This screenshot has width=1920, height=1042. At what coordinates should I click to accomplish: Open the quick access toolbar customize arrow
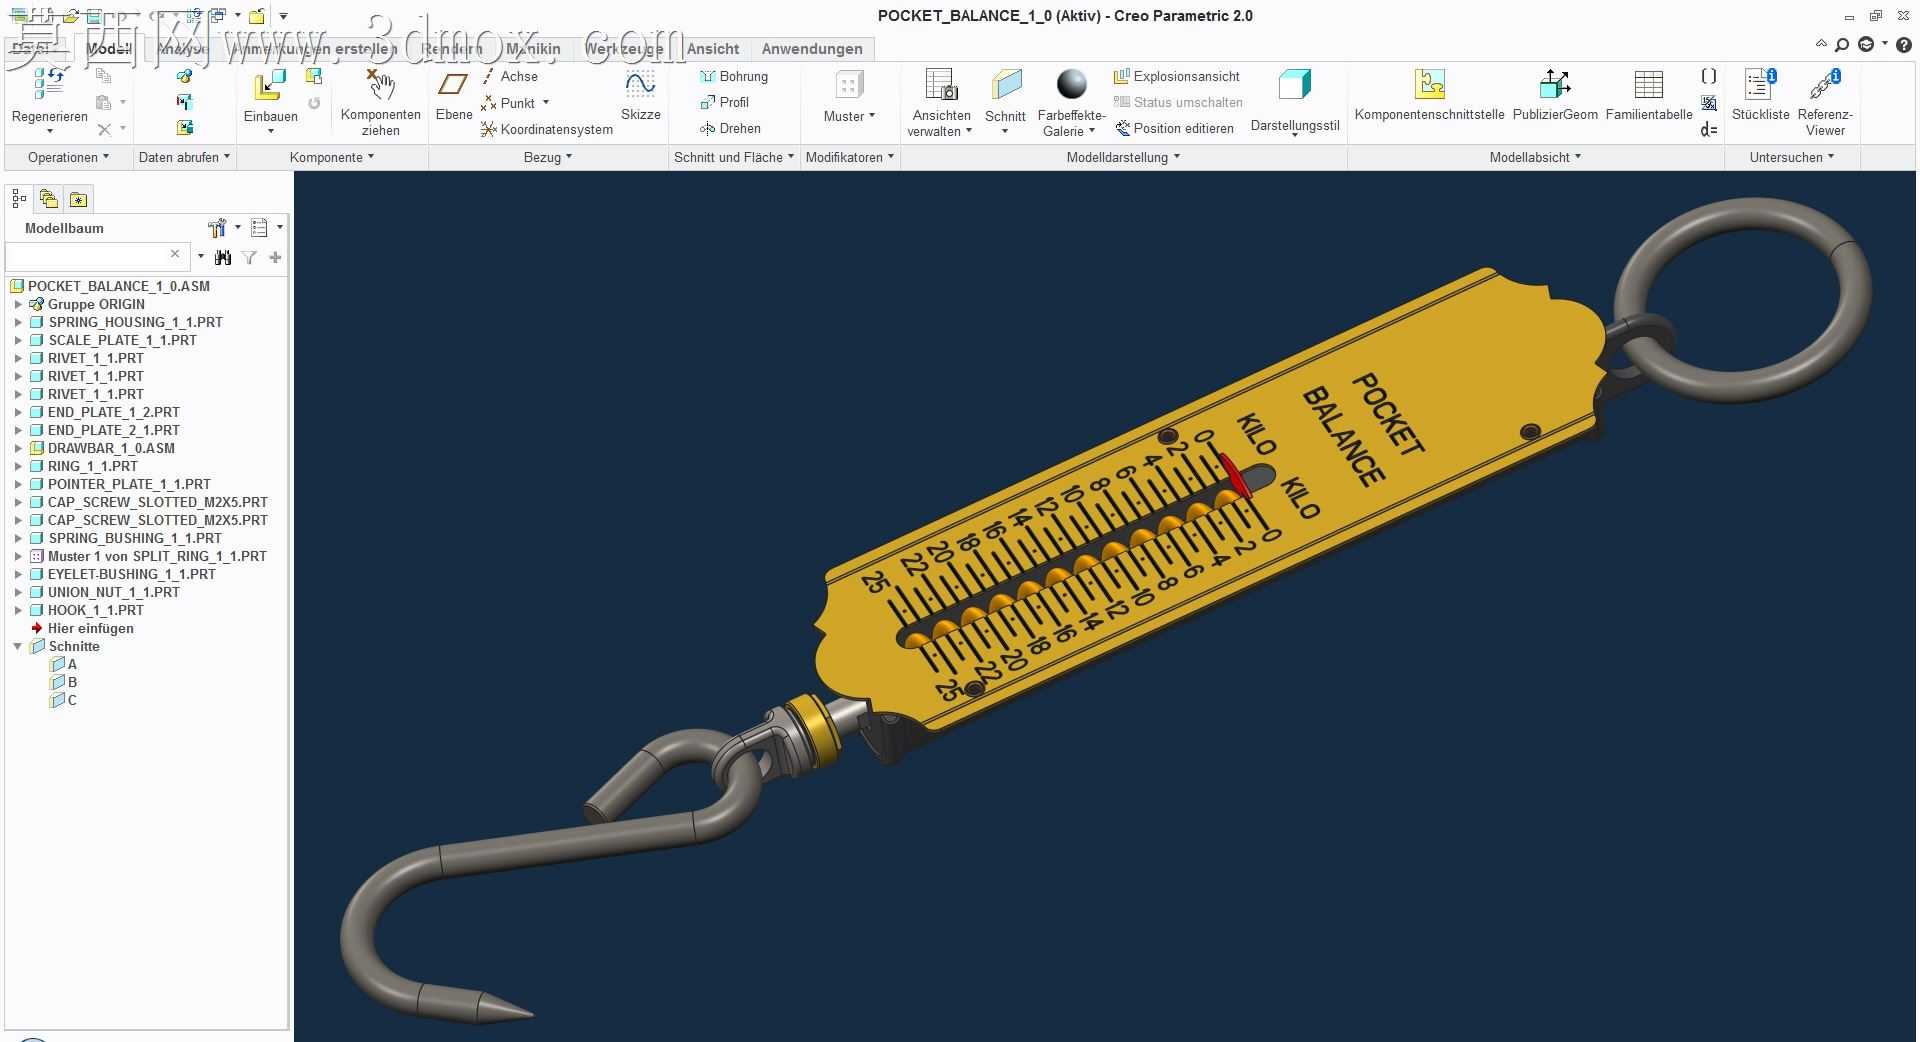[283, 16]
